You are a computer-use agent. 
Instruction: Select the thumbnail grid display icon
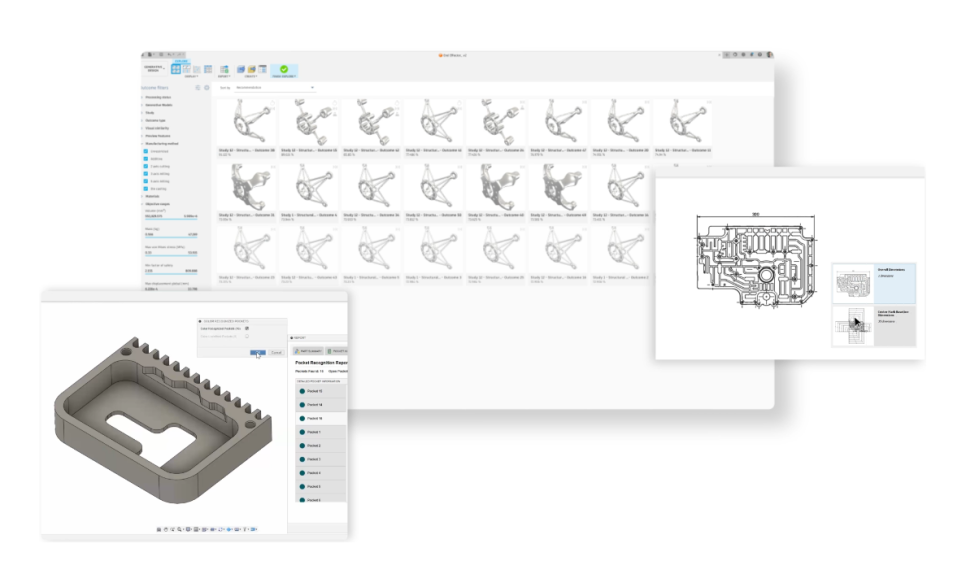[176, 68]
